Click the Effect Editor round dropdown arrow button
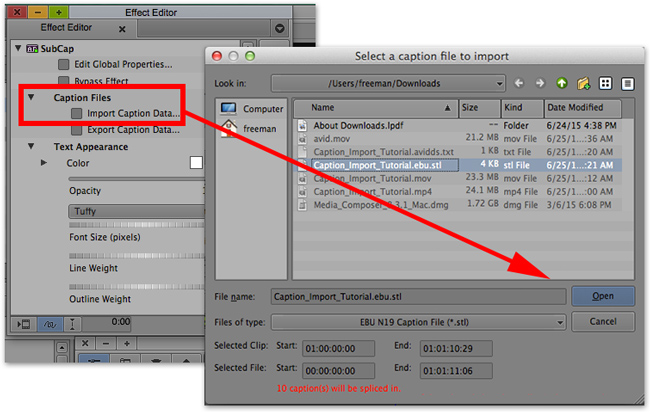650x412 pixels. (280, 28)
